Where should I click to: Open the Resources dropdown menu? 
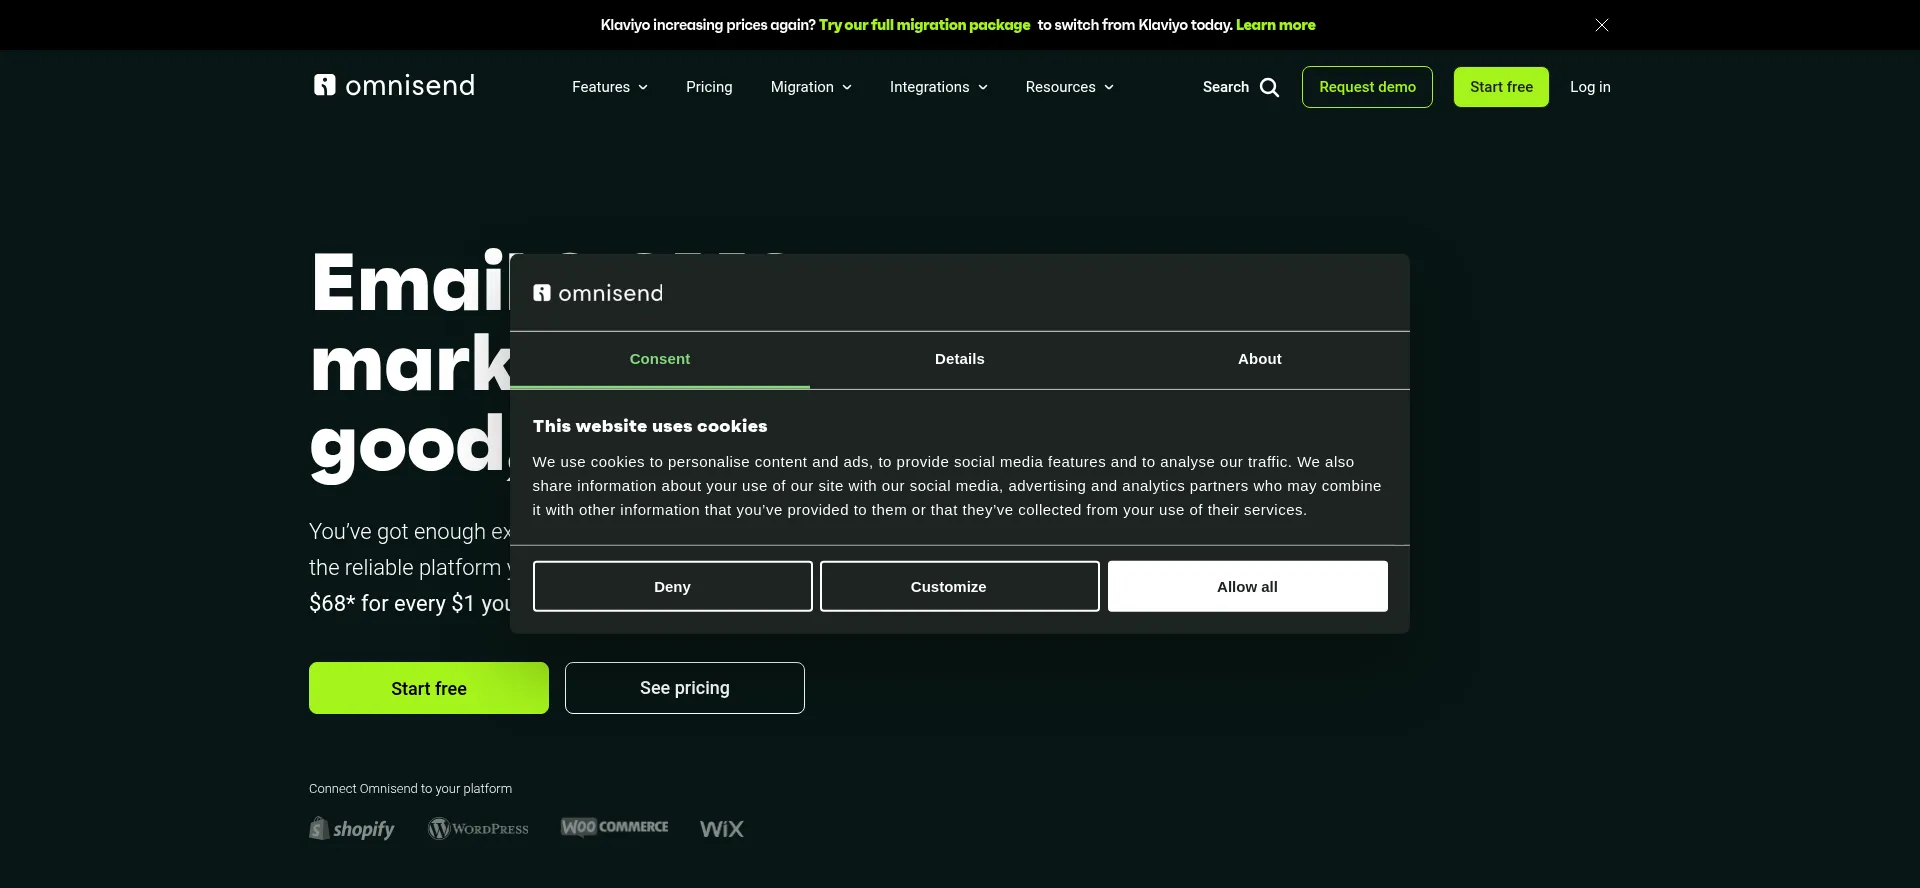(x=1069, y=87)
